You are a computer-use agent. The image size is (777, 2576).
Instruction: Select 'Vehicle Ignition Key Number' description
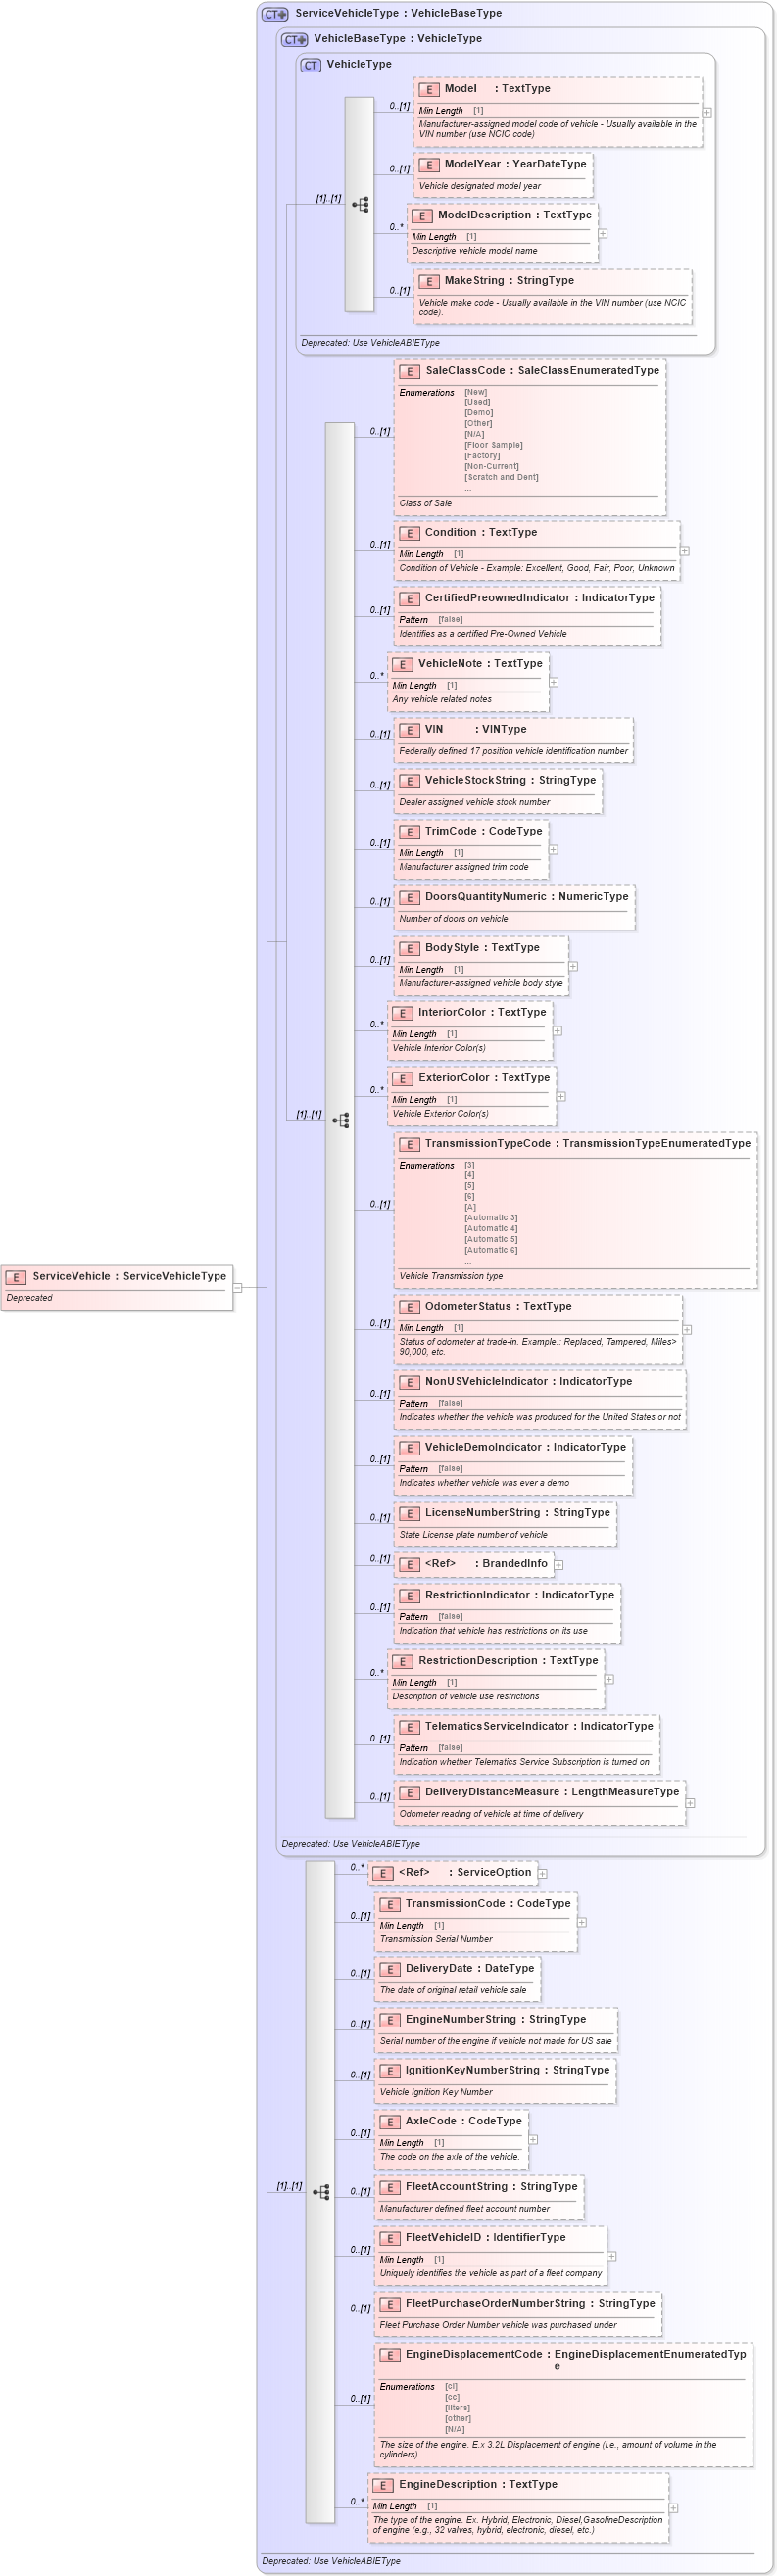436,2092
